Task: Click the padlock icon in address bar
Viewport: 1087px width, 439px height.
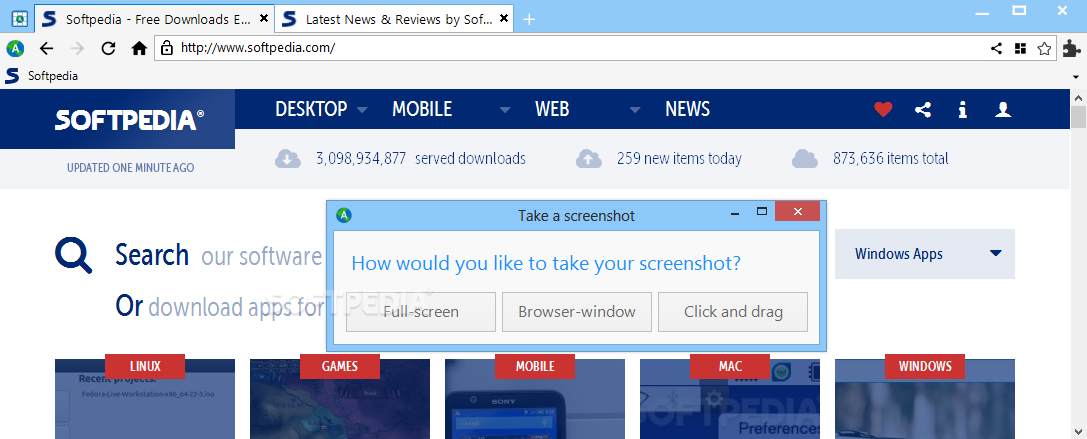Action: [x=166, y=48]
